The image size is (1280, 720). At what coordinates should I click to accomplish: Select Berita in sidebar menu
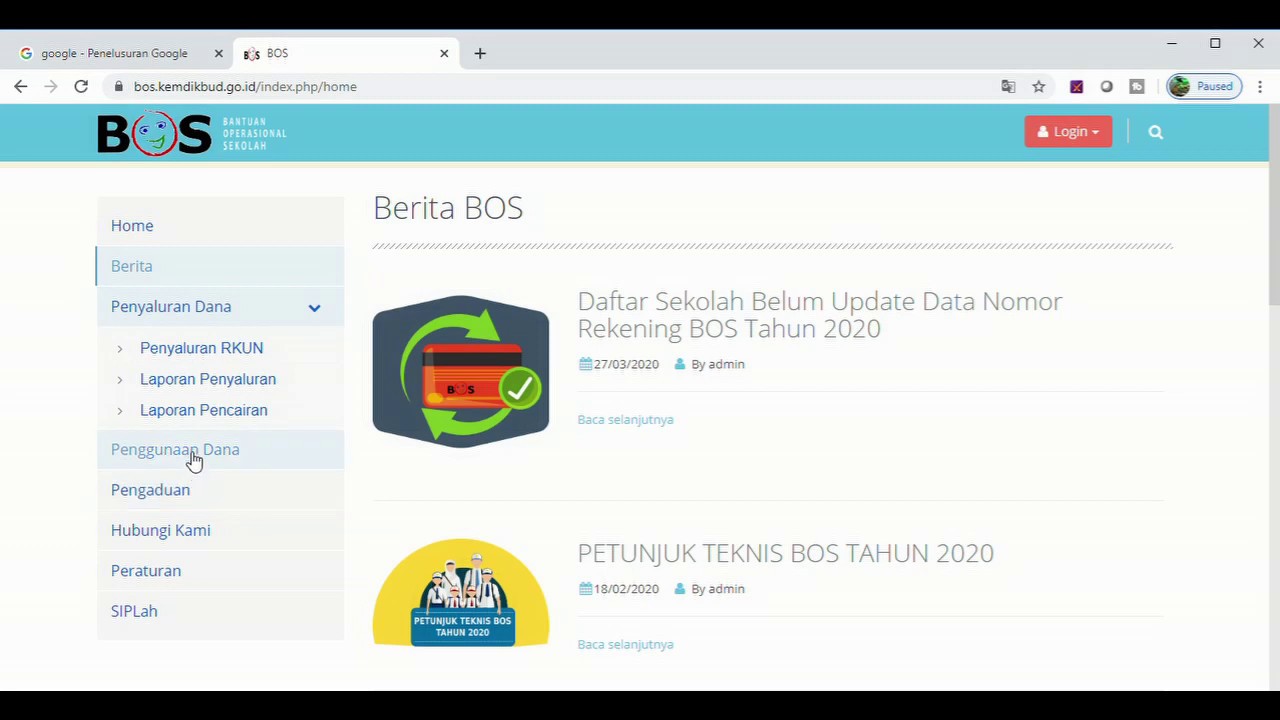[132, 266]
